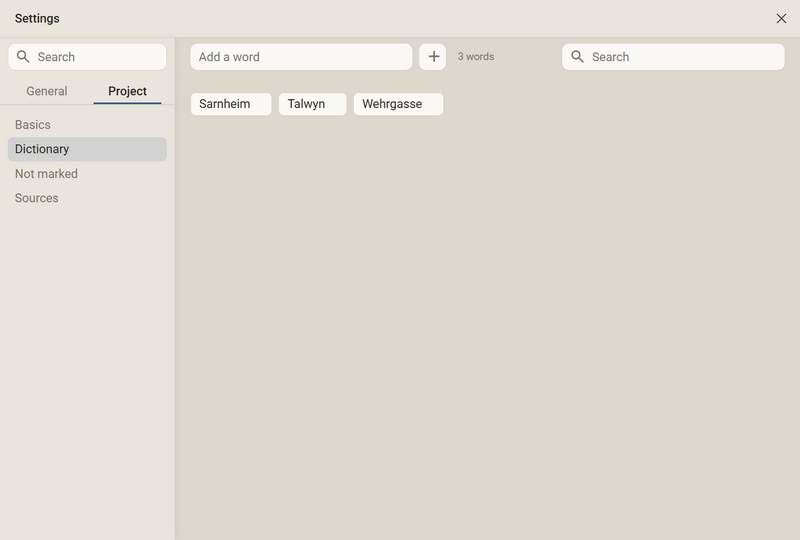
Task: Click the magnifier icon in sidebar search
Action: click(x=23, y=57)
